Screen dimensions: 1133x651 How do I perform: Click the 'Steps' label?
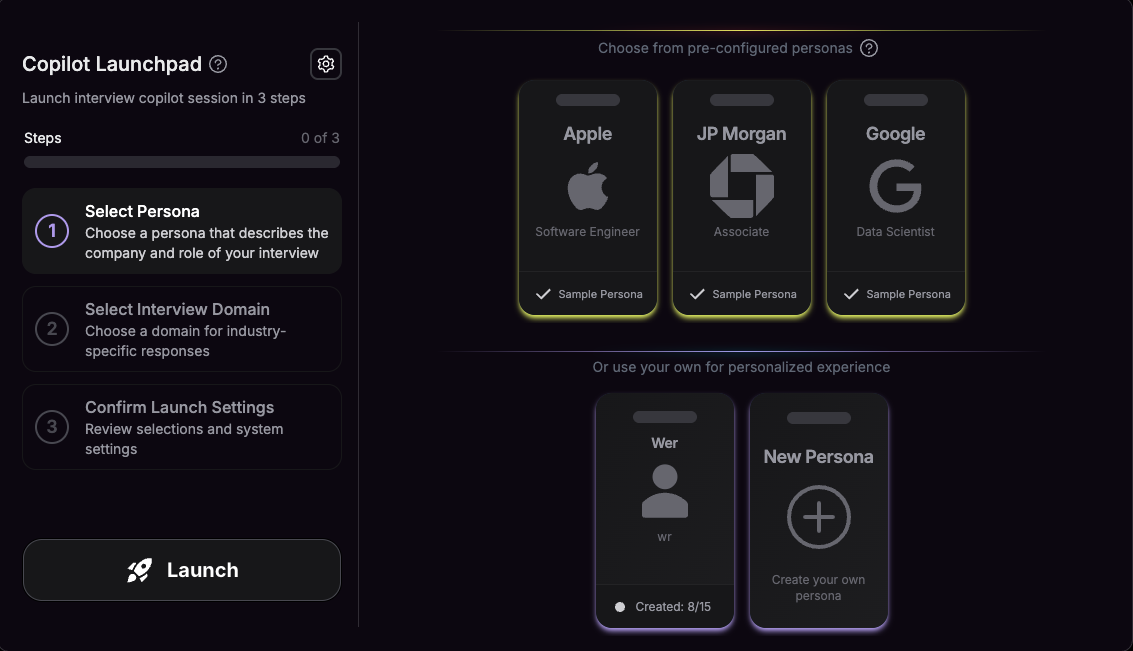pos(43,138)
